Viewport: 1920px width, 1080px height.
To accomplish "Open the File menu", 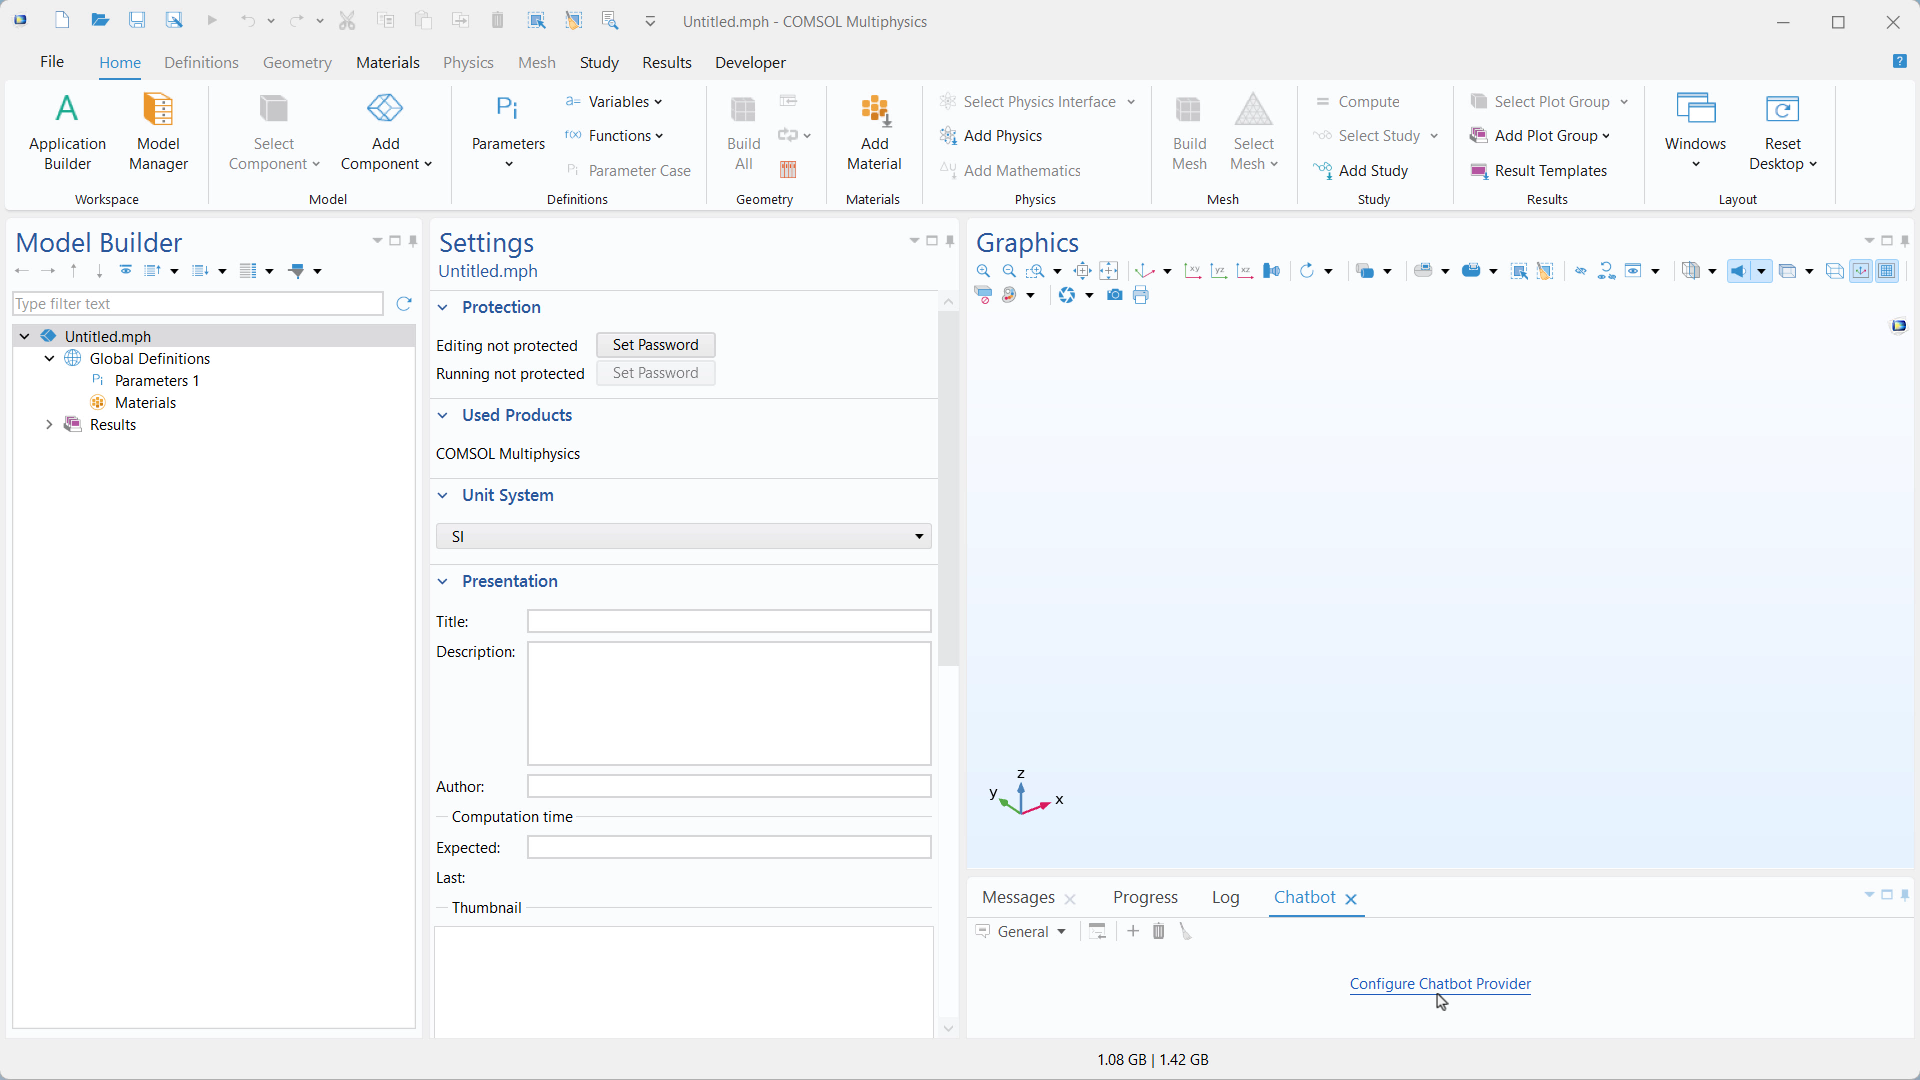I will coord(52,62).
